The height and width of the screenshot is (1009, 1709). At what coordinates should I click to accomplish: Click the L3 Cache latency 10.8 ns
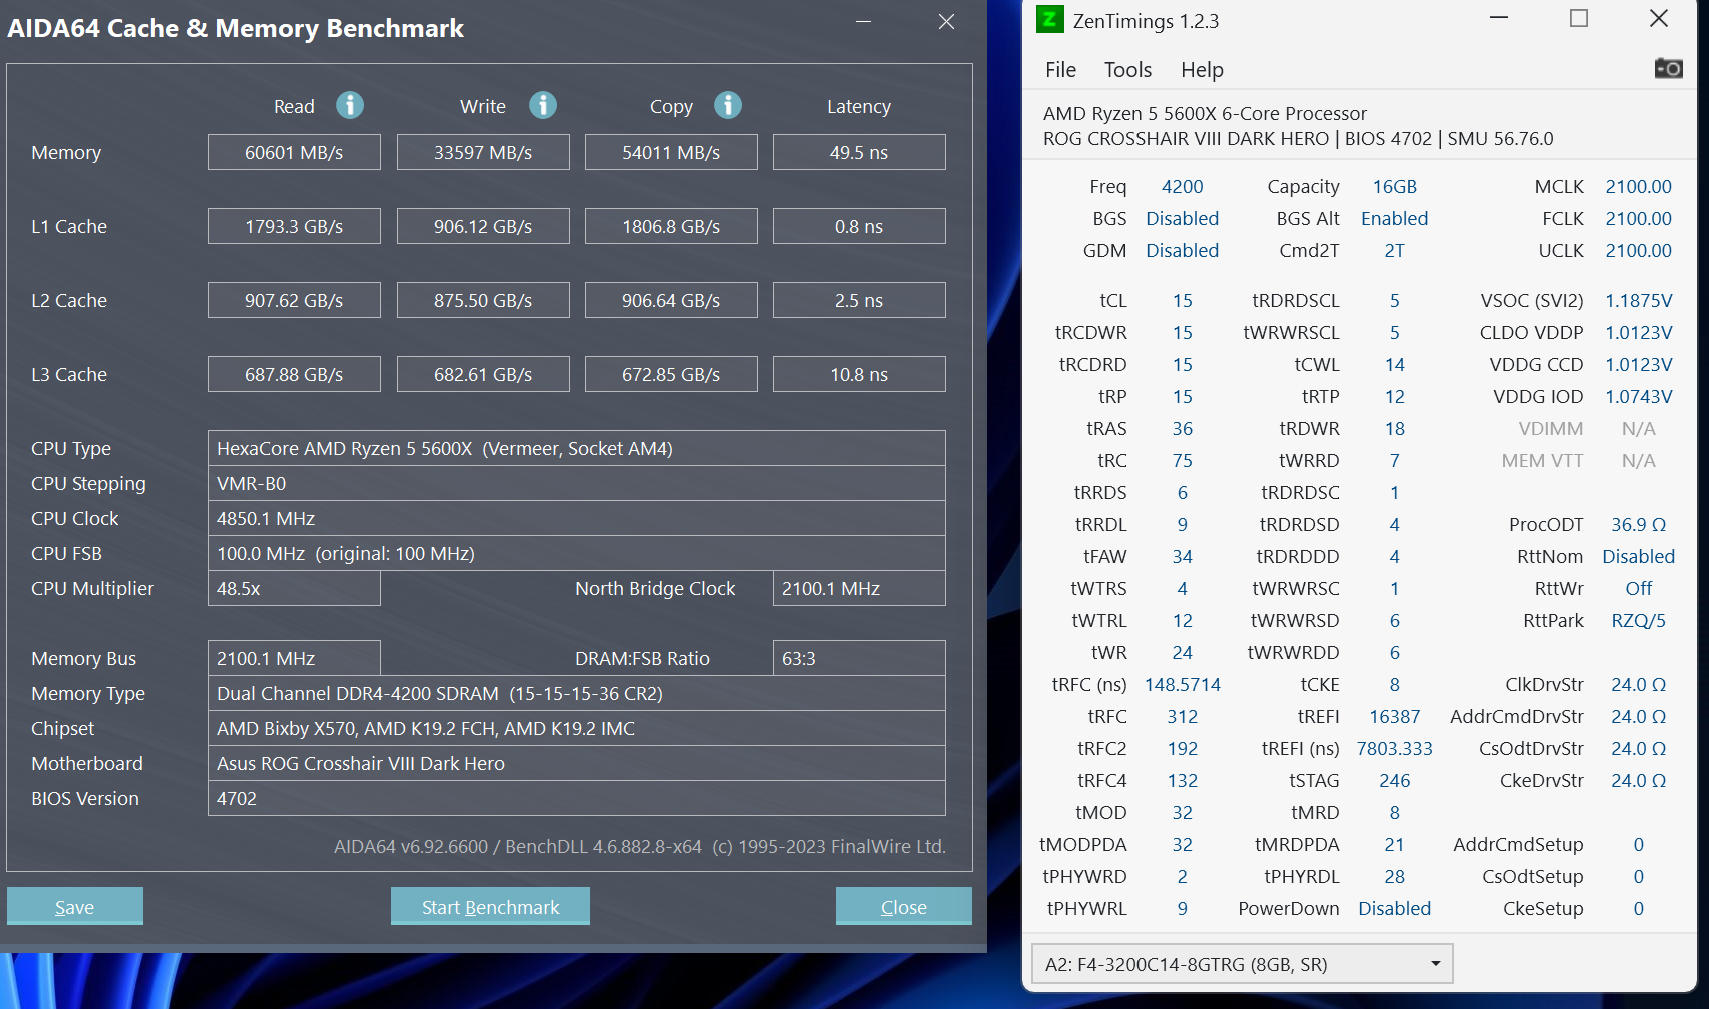tap(859, 374)
